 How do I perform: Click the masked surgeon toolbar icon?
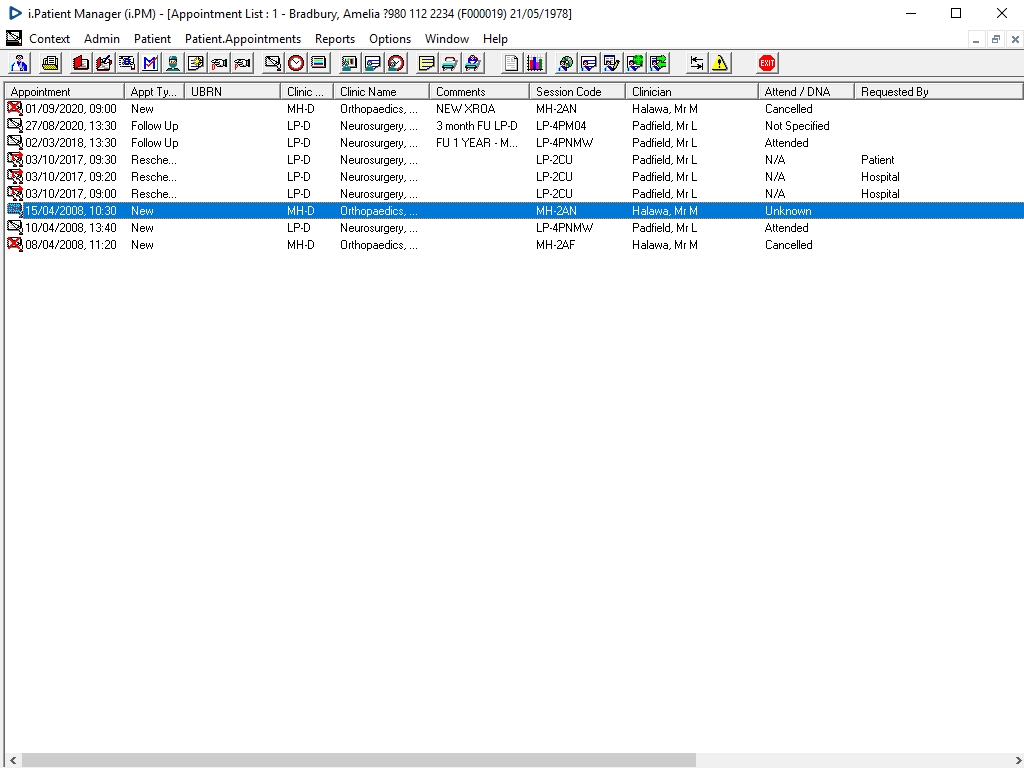pyautogui.click(x=173, y=63)
